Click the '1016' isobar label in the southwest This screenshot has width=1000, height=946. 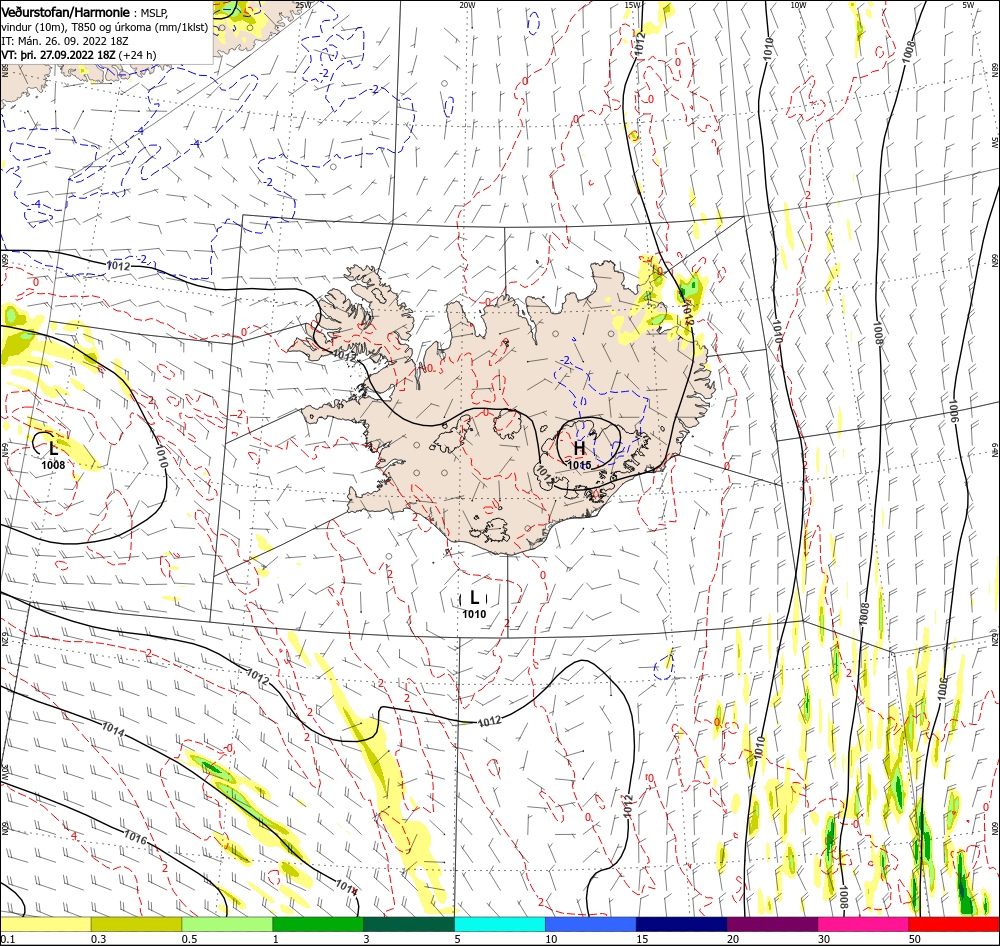135,836
